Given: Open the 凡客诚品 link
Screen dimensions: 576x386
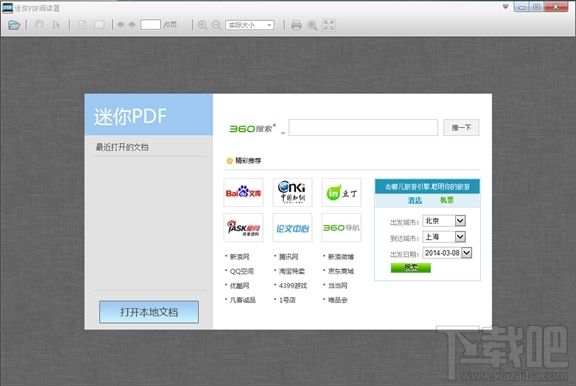Looking at the screenshot, I should coord(243,300).
